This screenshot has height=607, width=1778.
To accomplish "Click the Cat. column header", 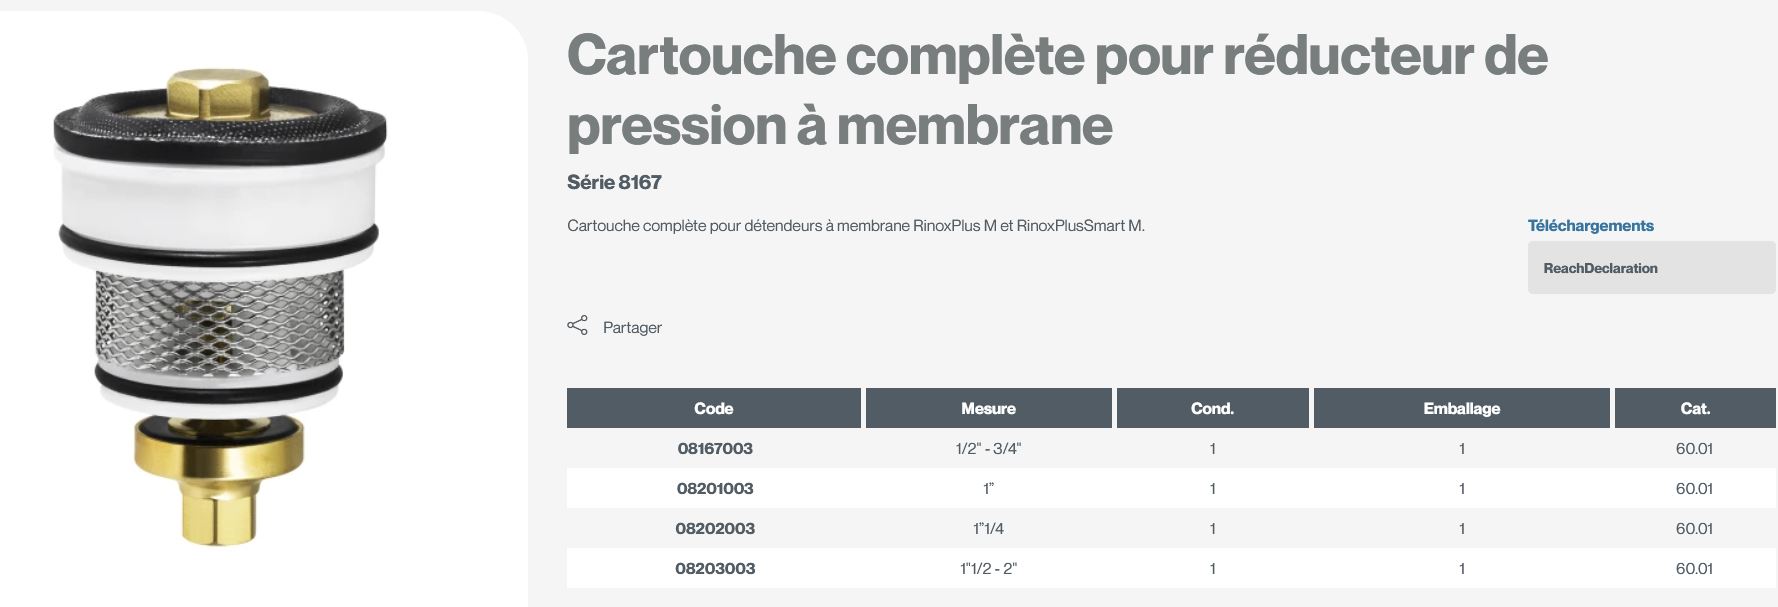I will click(1695, 408).
